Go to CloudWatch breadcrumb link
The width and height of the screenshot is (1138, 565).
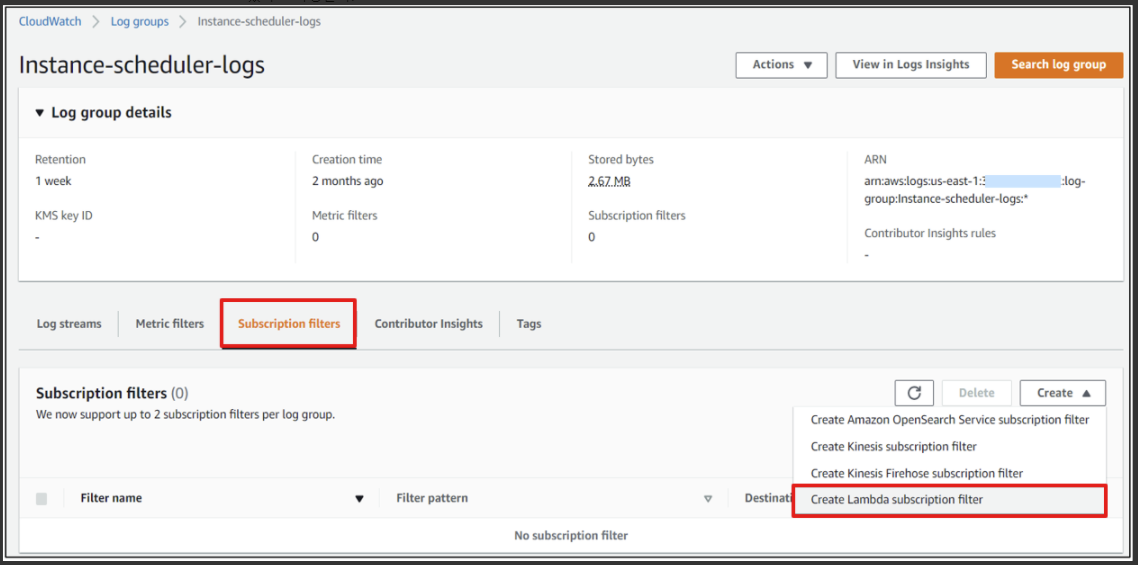pyautogui.click(x=49, y=22)
